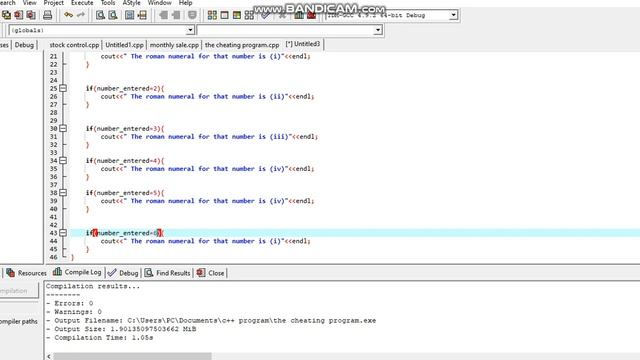This screenshot has width=640, height=360.
Task: Click the Close All files toolbar icon
Action: pyautogui.click(x=31, y=15)
